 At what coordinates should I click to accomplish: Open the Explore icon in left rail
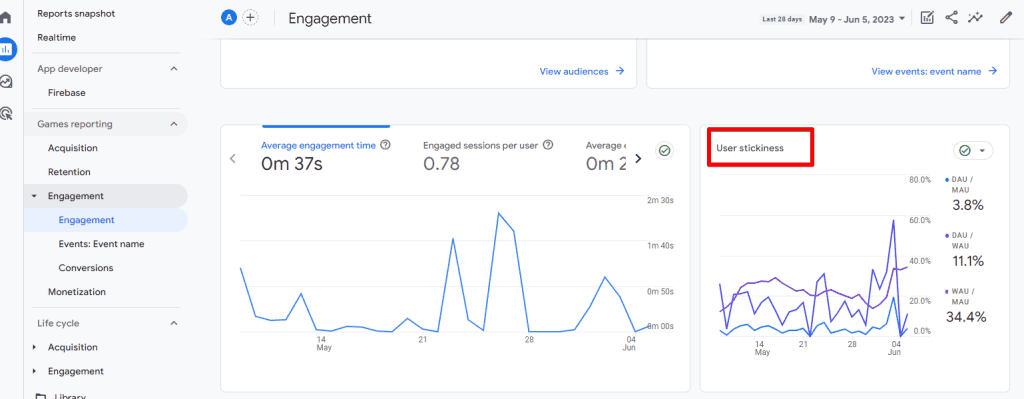pyautogui.click(x=7, y=82)
